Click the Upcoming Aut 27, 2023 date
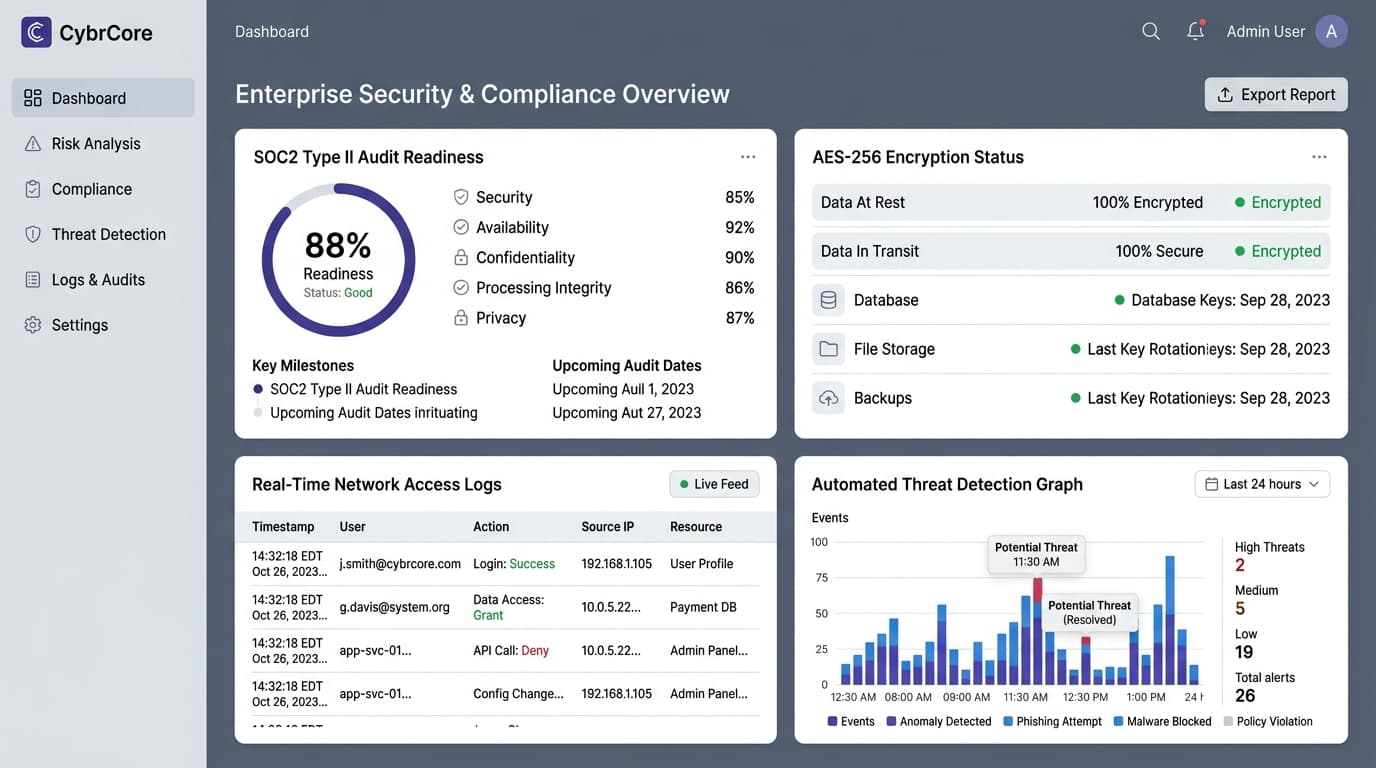This screenshot has width=1376, height=768. tap(627, 413)
